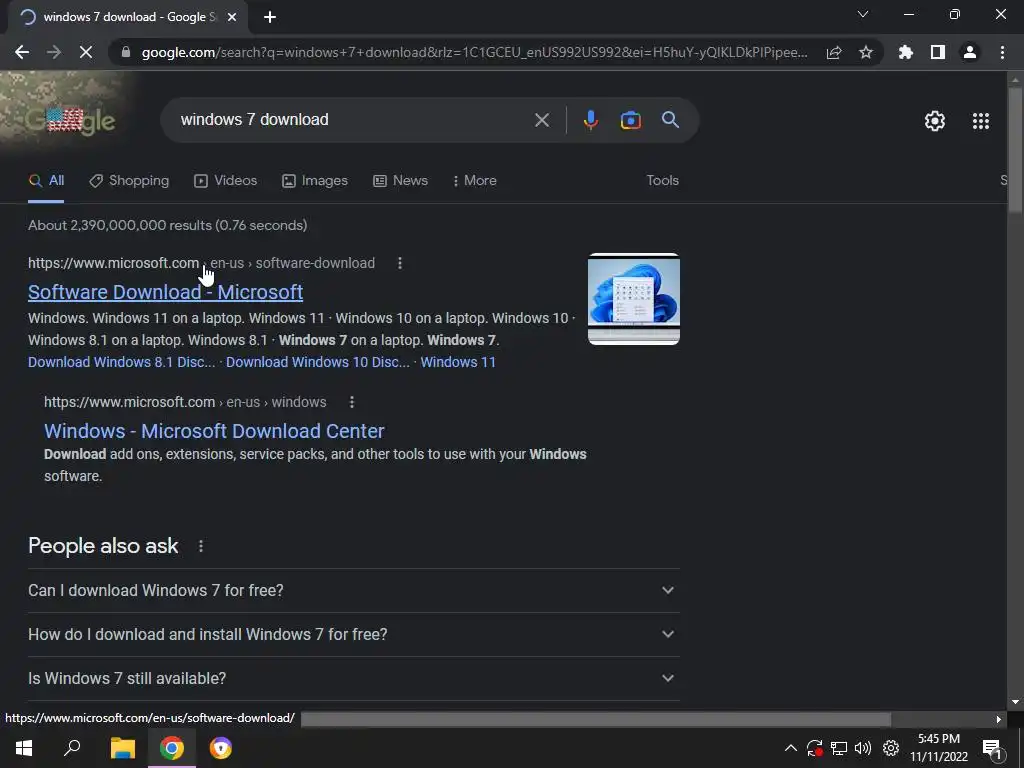Open People also ask options menu

[x=201, y=546]
